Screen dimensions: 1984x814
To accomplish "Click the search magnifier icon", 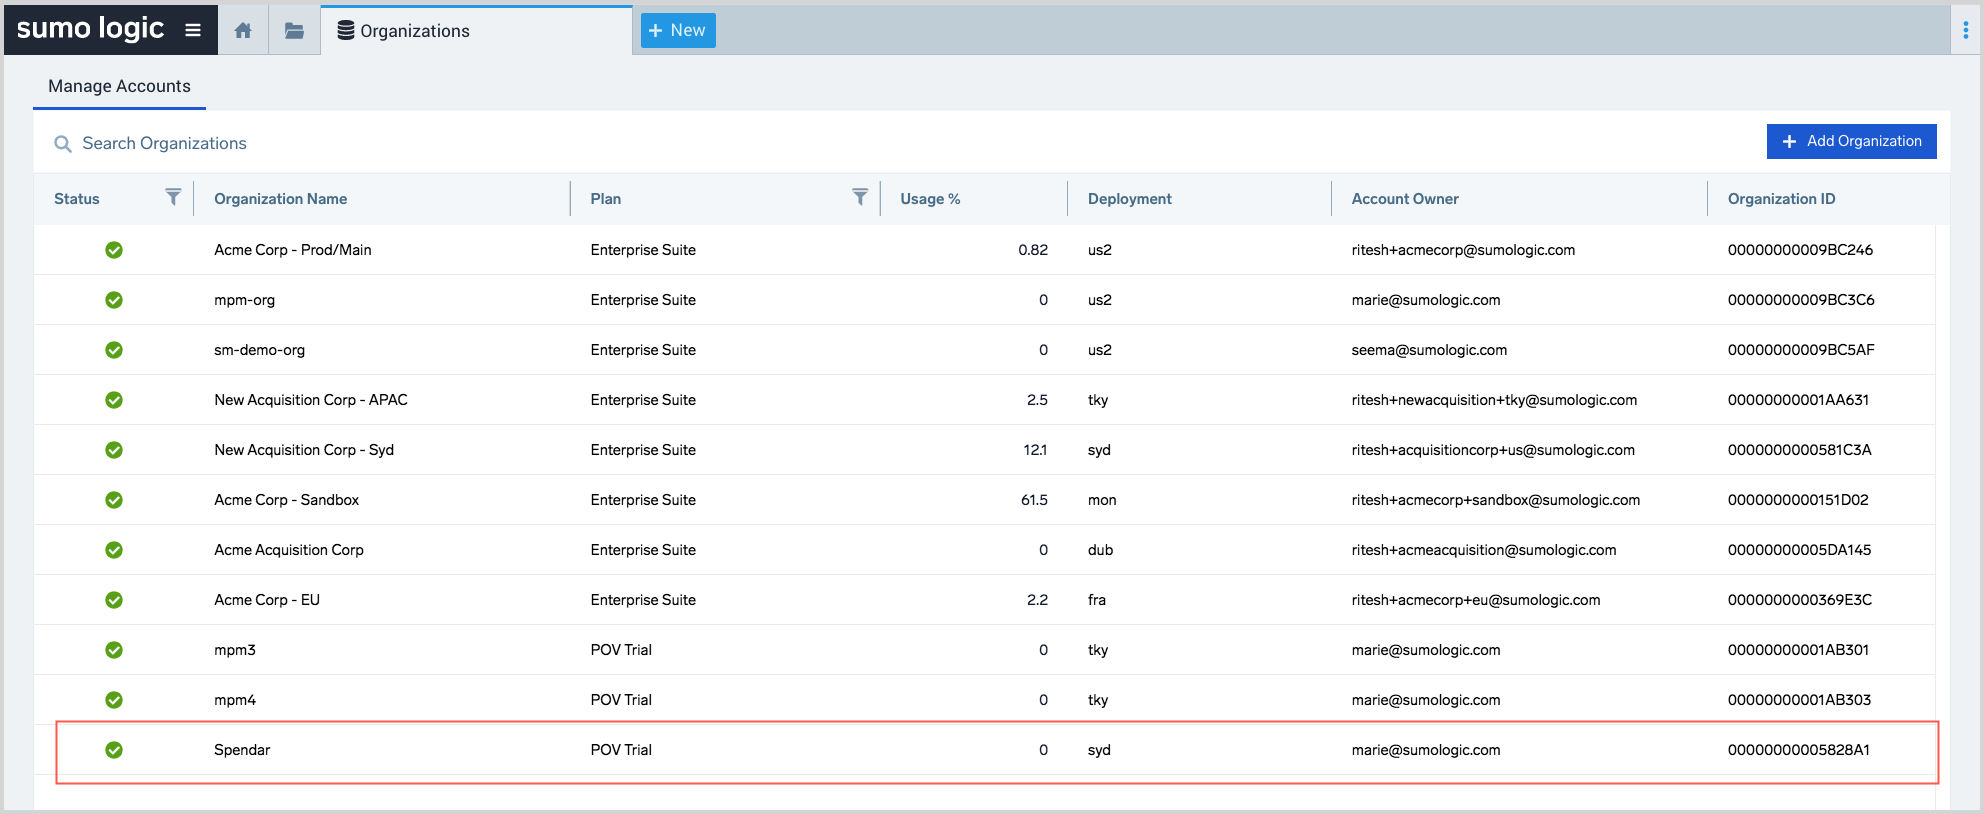I will click(x=63, y=144).
